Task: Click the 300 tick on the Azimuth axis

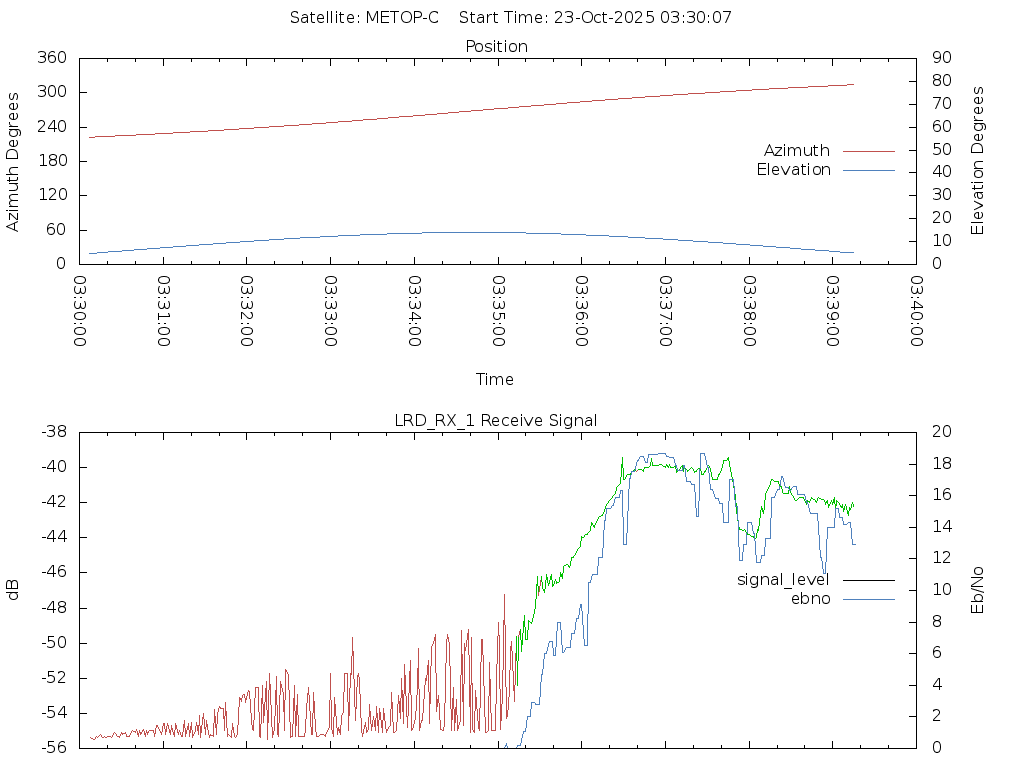Action: pyautogui.click(x=52, y=93)
